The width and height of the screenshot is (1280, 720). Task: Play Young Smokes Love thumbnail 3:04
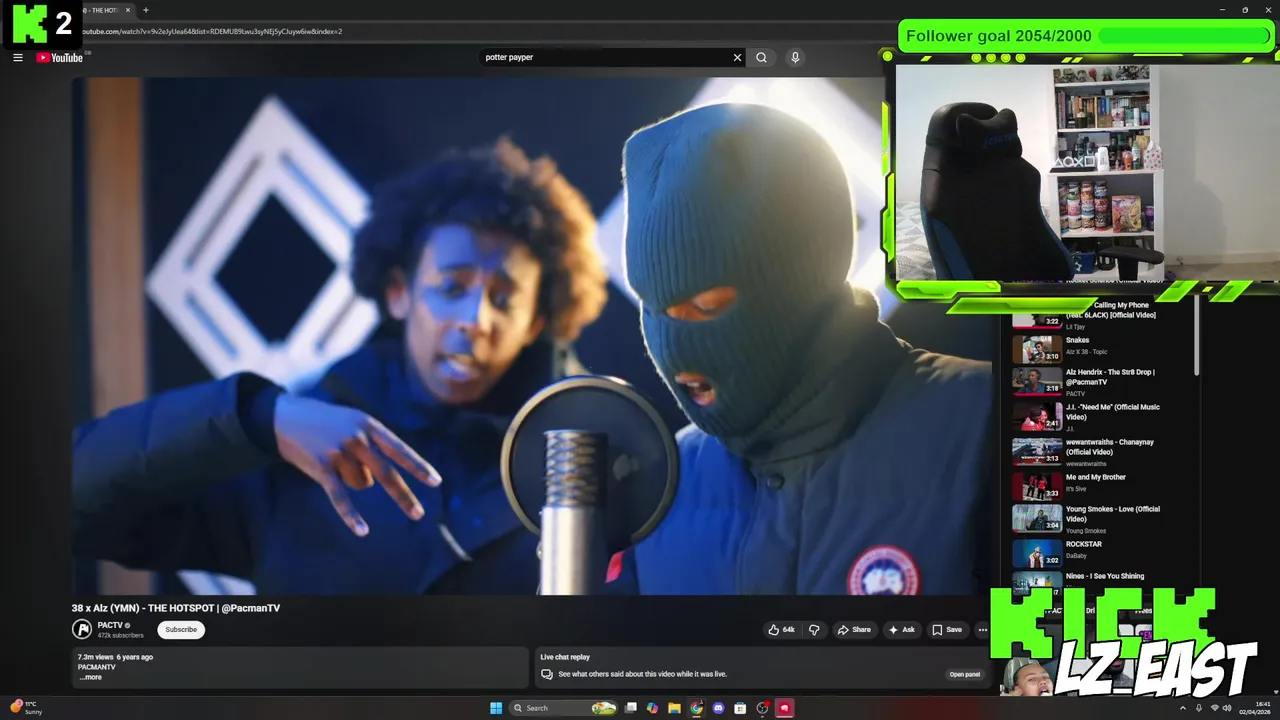(x=1037, y=518)
